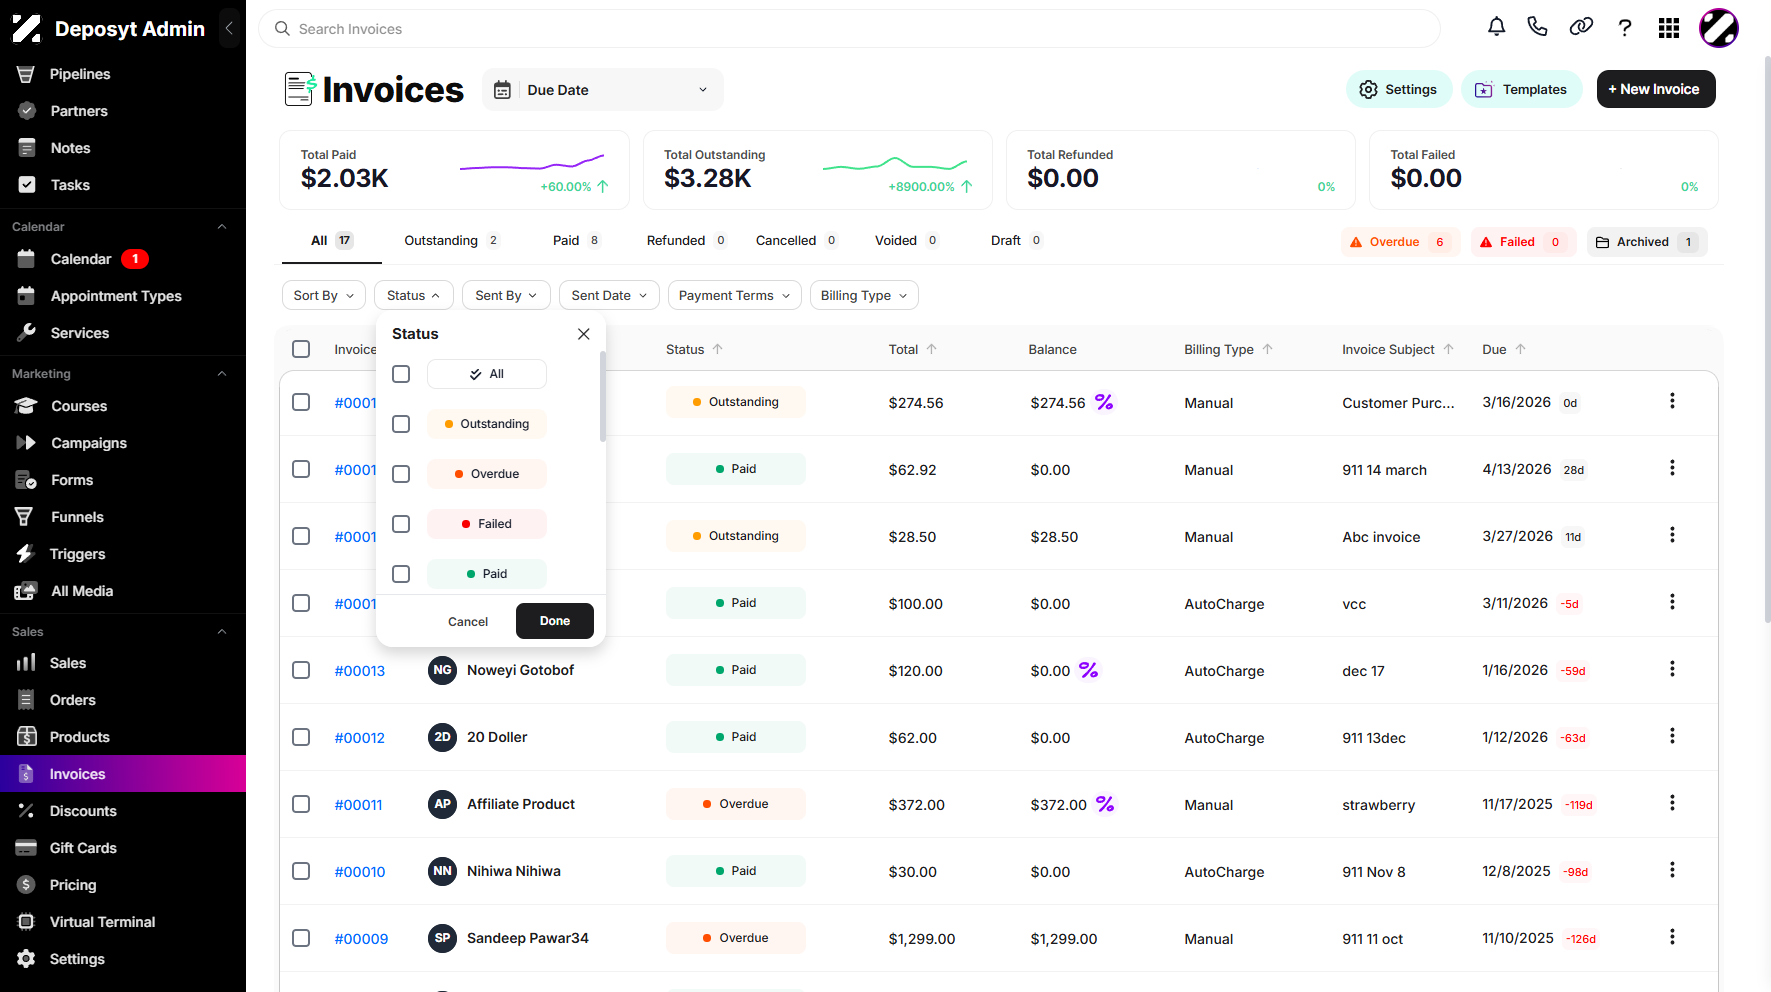Confirm status filter with Done
This screenshot has height=992, width=1771.
tap(555, 621)
